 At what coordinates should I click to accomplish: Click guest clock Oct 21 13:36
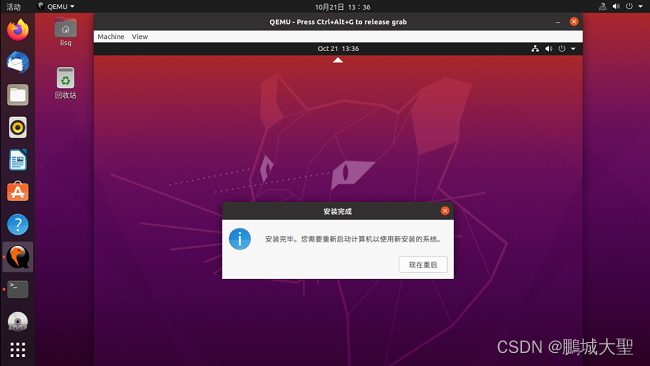(x=338, y=48)
